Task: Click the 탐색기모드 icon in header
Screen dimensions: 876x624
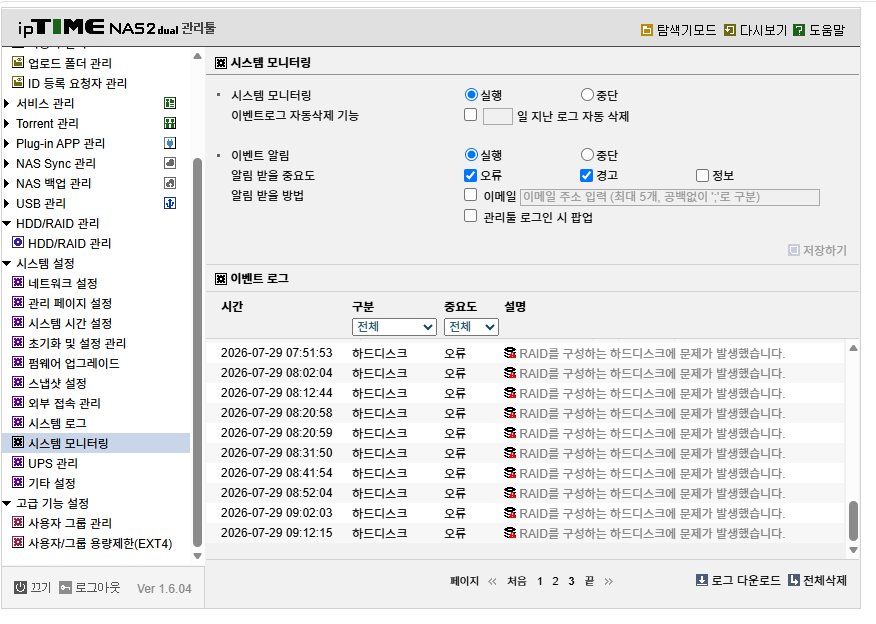Action: [x=646, y=30]
